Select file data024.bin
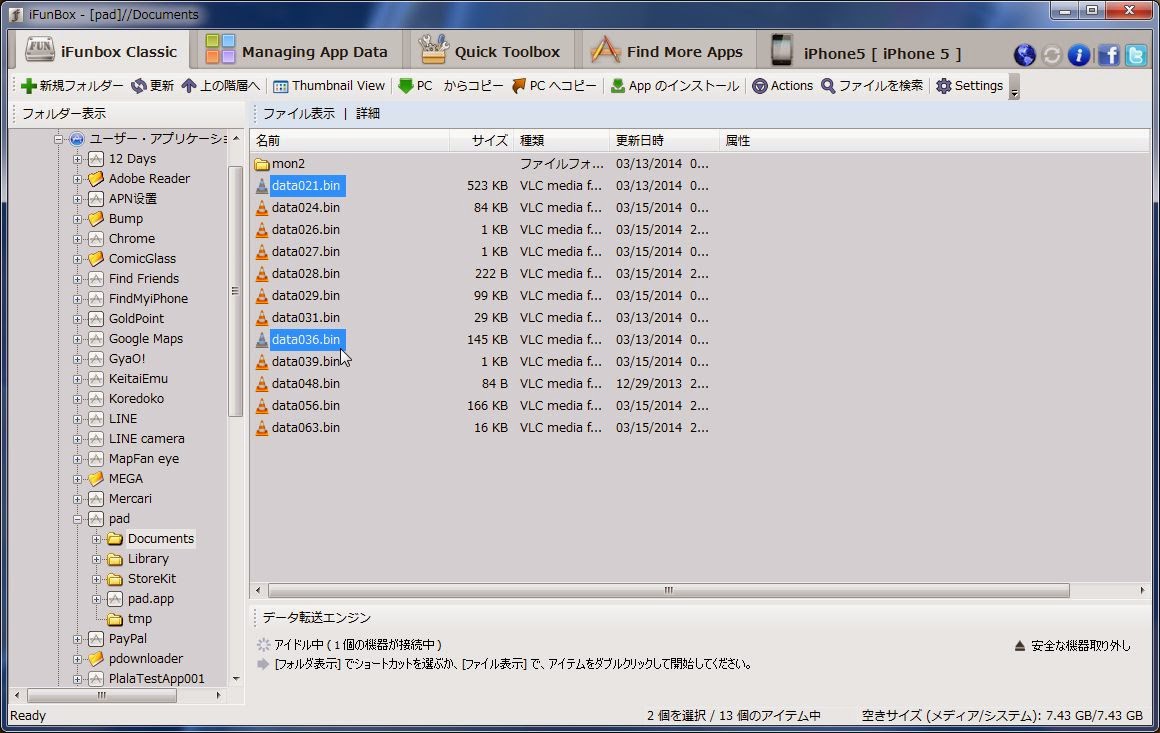 coord(306,208)
